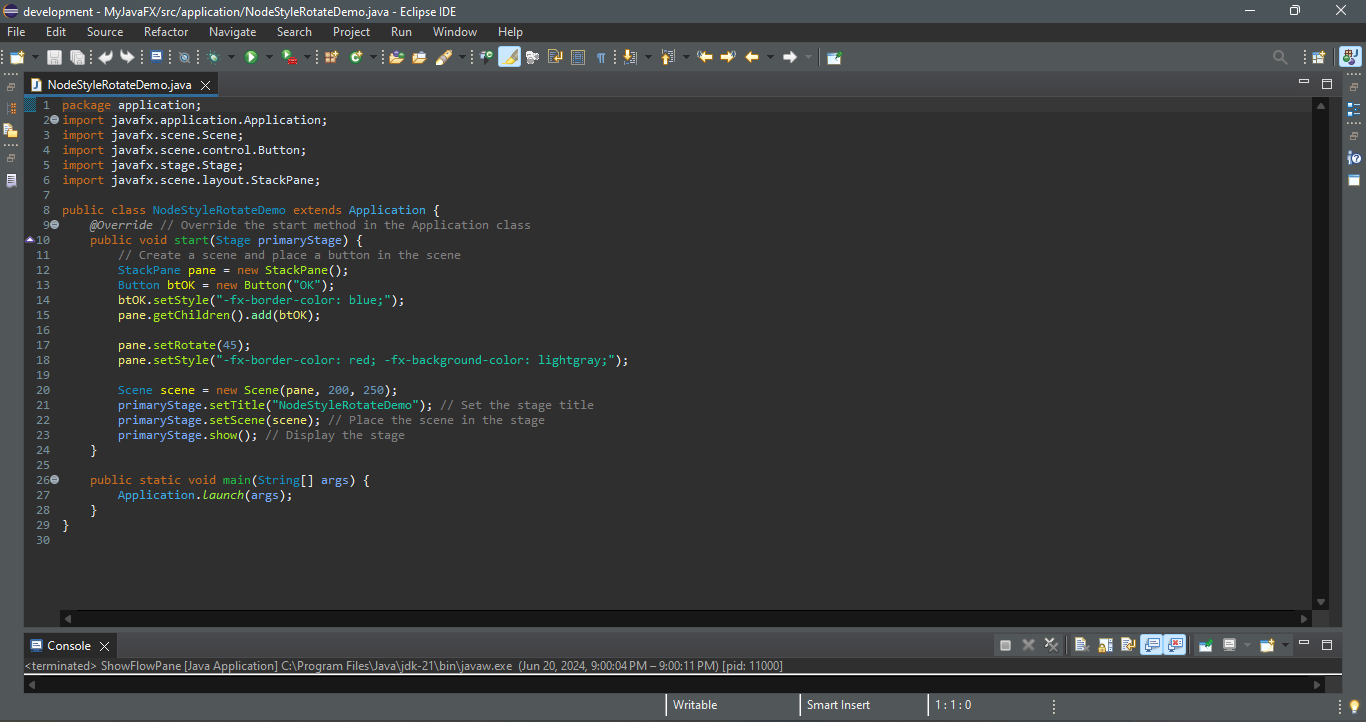Viewport: 1366px width, 722px height.
Task: Click the Pin Console icon
Action: [1206, 645]
